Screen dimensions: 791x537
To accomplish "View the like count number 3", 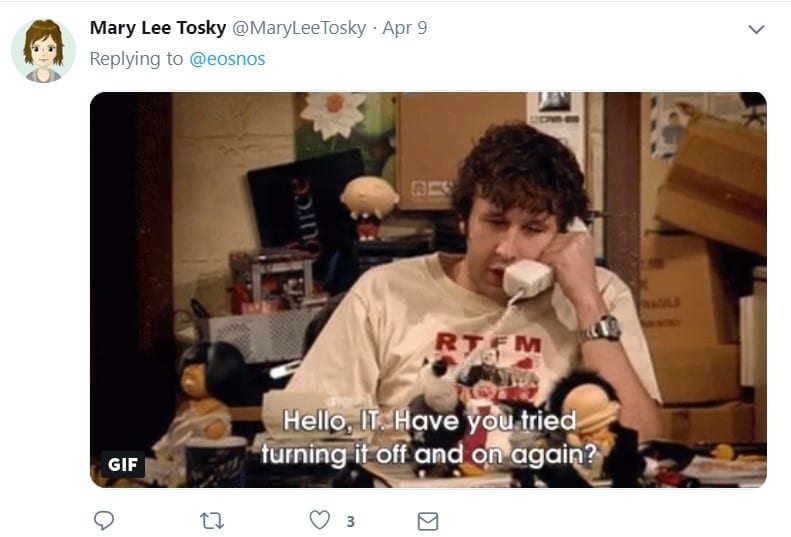I will [350, 521].
